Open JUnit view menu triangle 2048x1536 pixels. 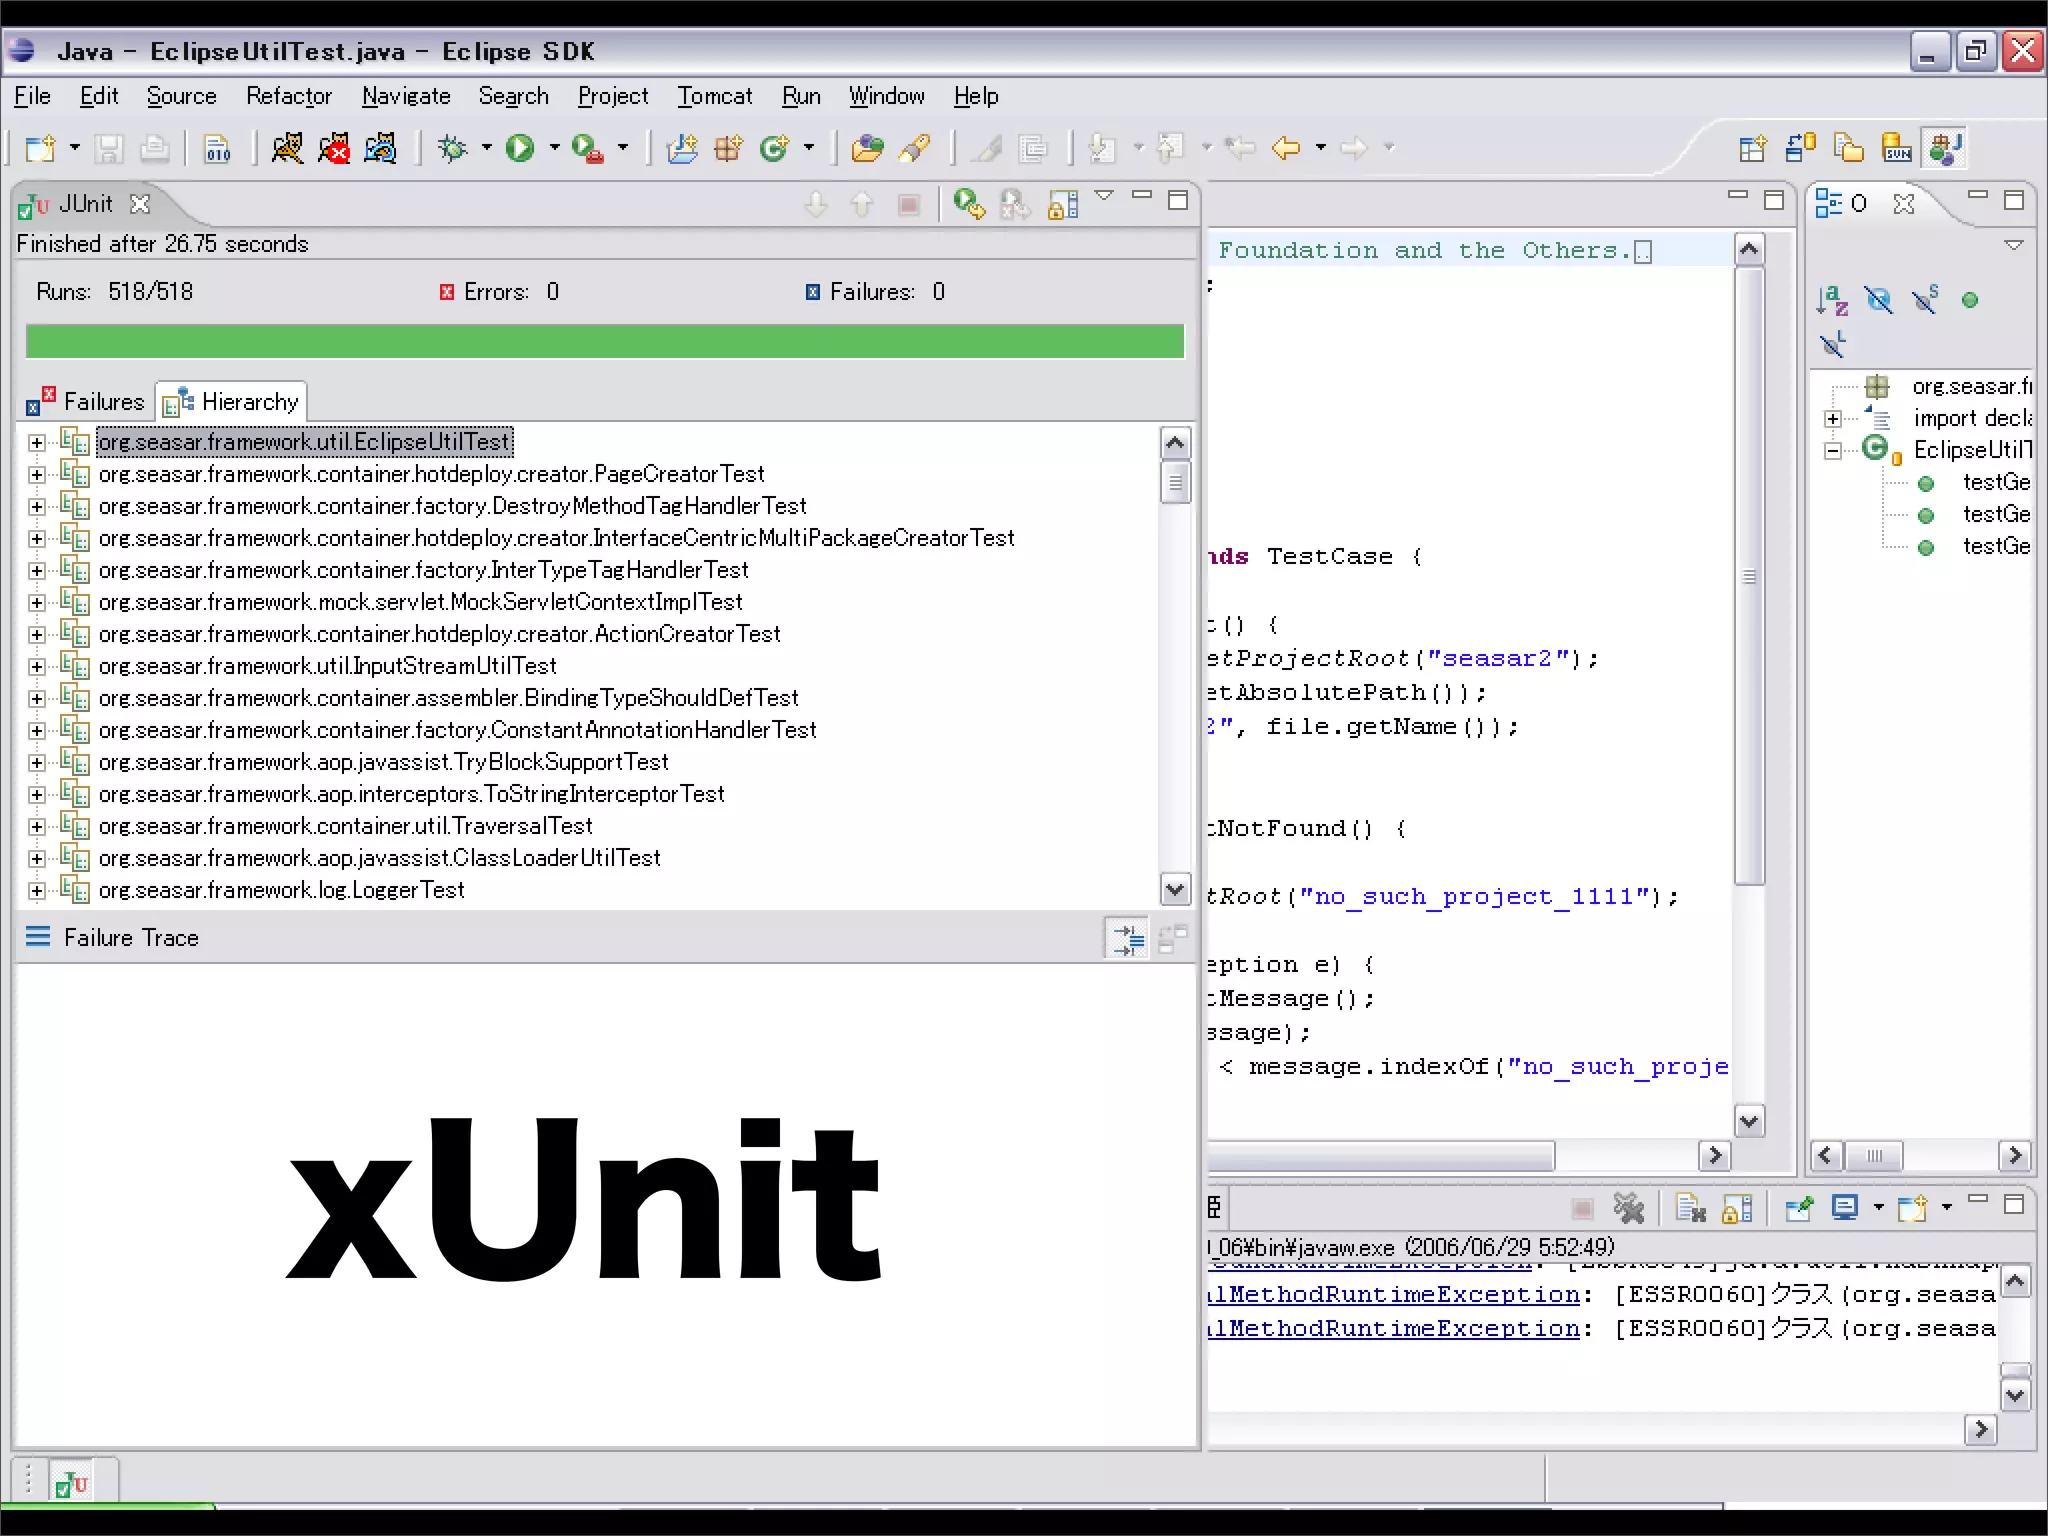pos(1104,196)
